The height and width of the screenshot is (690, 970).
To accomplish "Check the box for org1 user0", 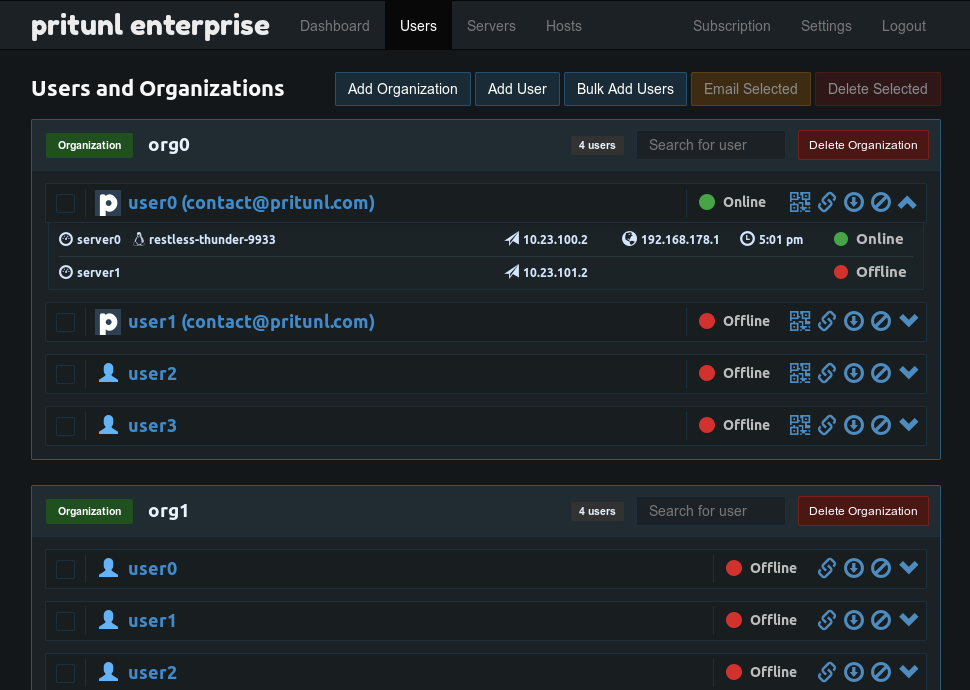I will pyautogui.click(x=66, y=569).
